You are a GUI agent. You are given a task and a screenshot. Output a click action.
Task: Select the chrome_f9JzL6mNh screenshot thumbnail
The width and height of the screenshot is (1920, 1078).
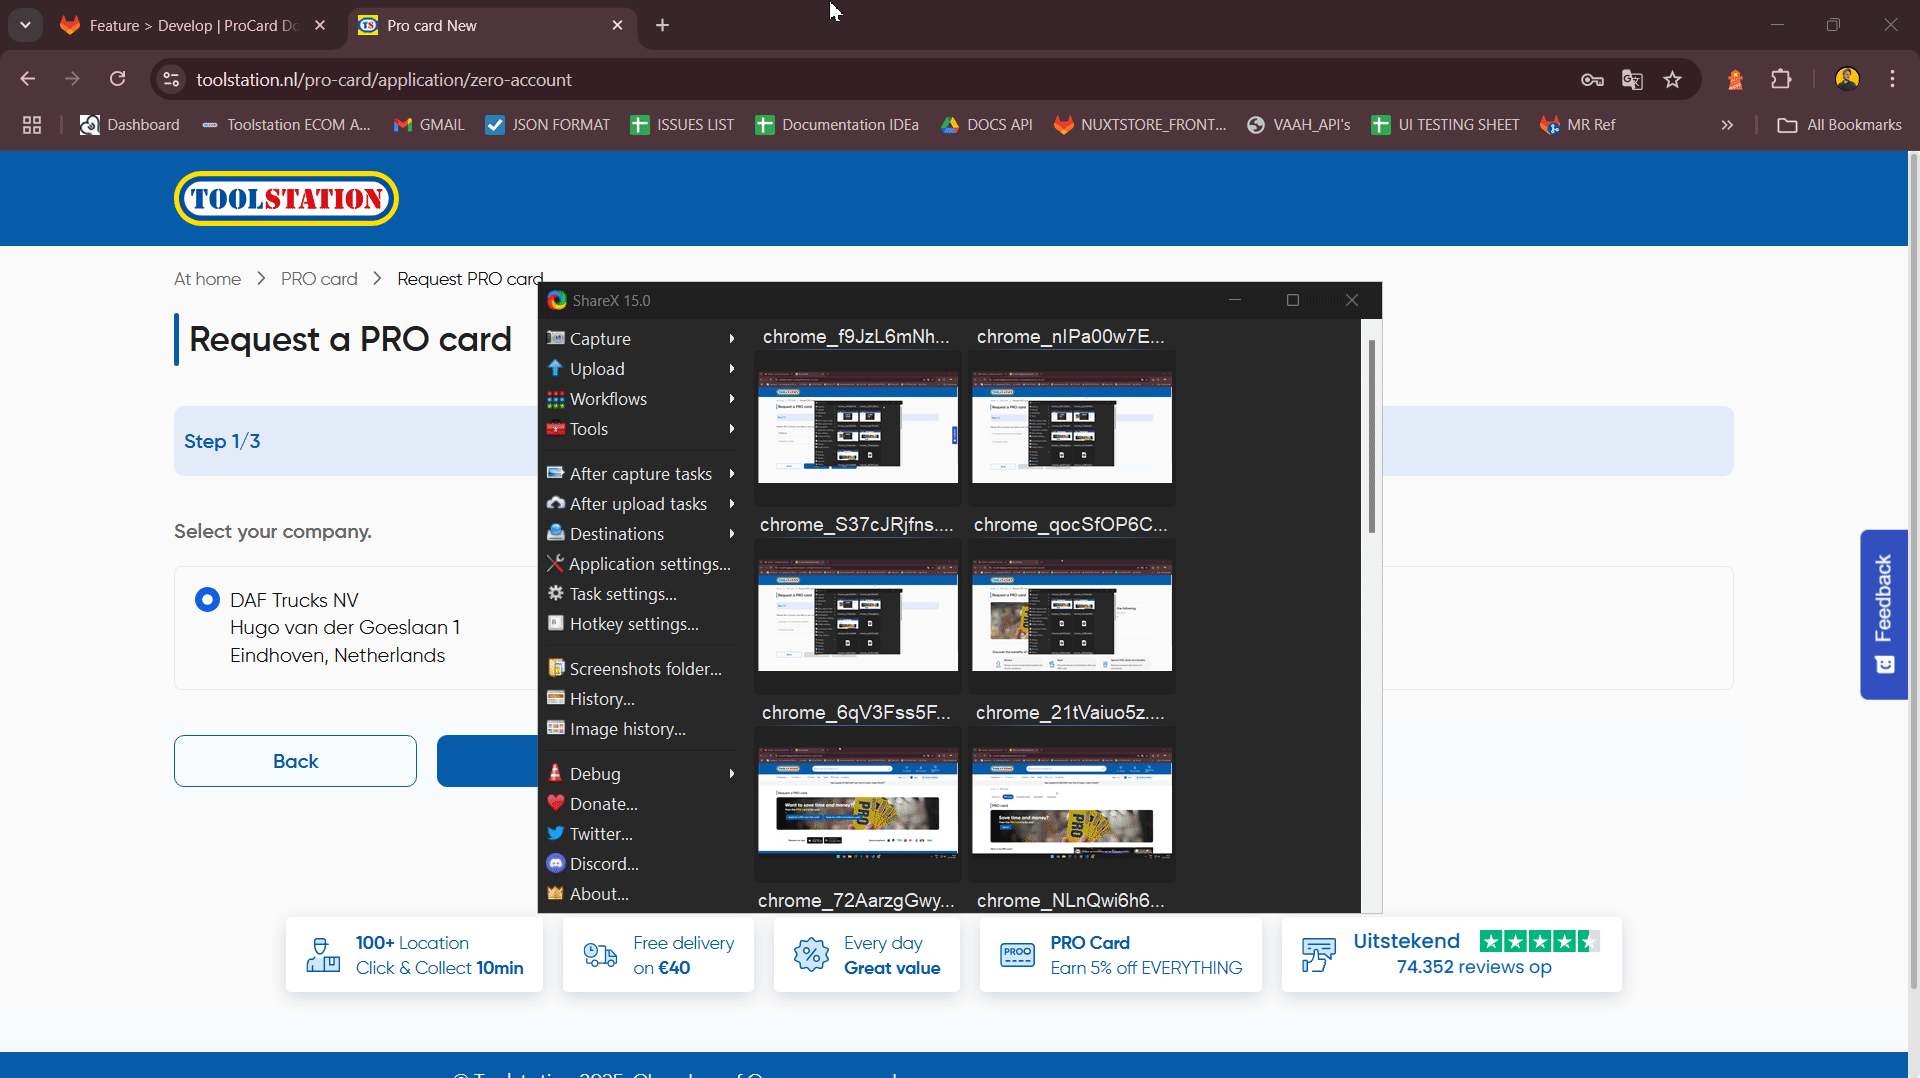click(x=857, y=427)
